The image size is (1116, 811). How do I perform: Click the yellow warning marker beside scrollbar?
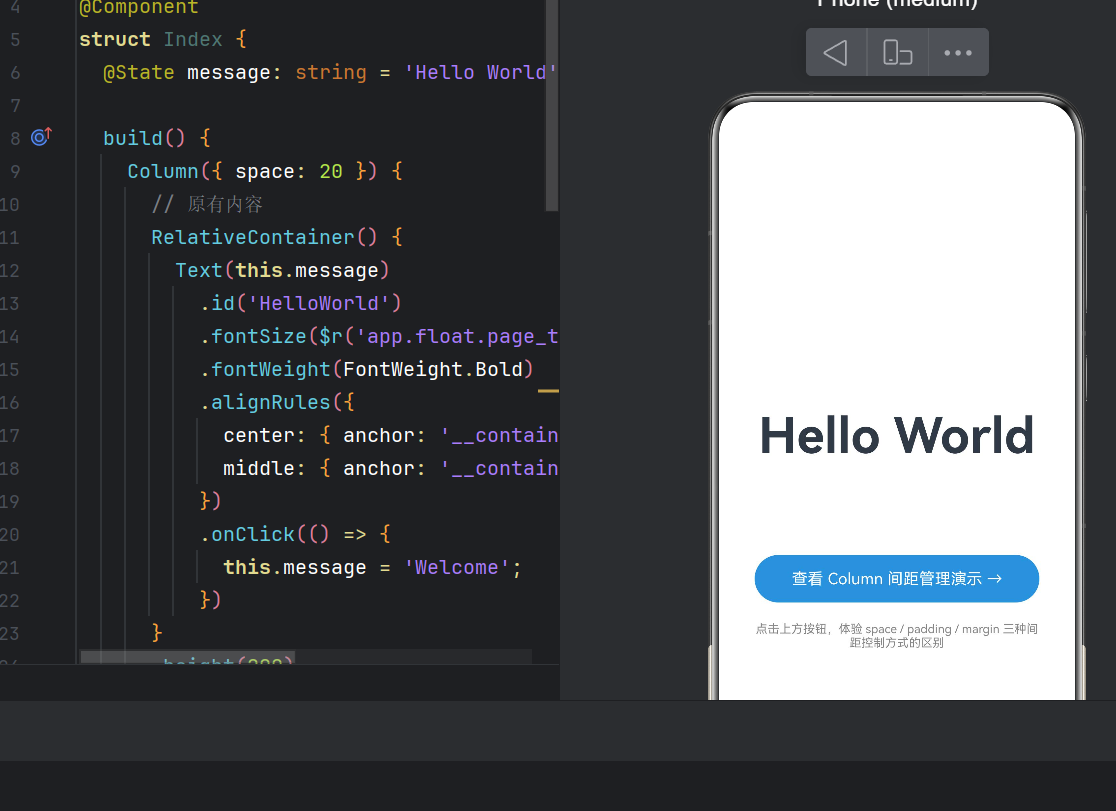point(548,391)
